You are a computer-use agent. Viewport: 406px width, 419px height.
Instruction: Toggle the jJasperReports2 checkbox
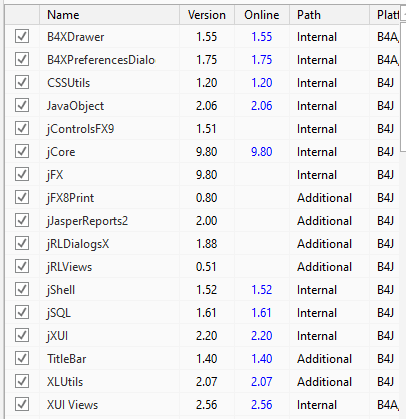pos(22,220)
